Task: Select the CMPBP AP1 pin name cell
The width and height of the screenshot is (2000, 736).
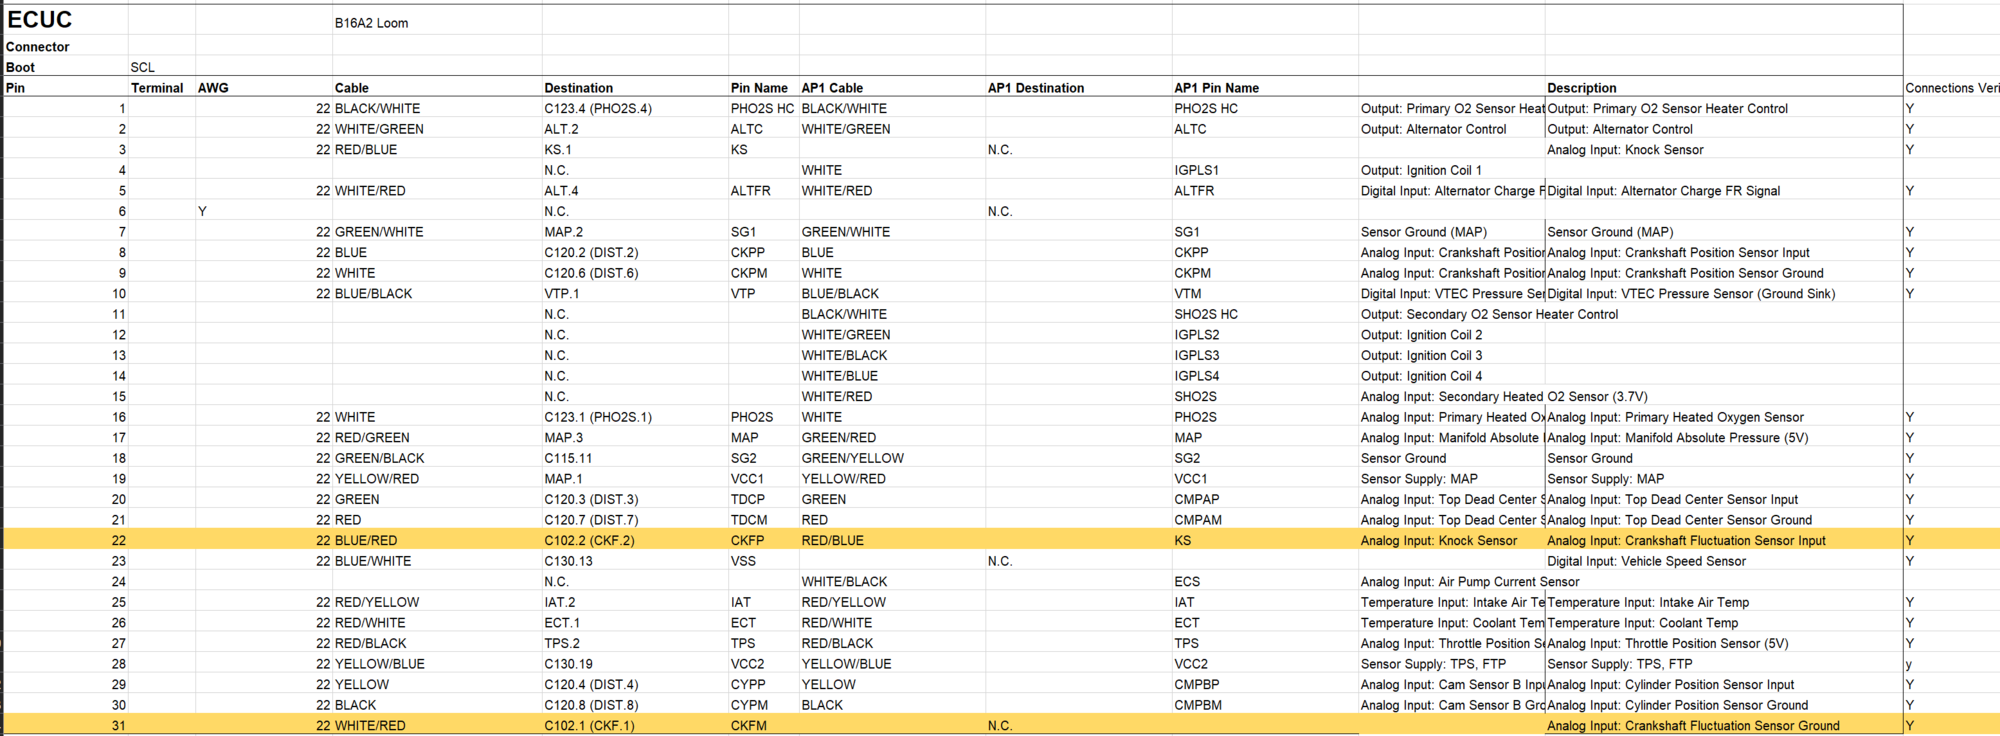Action: coord(1196,684)
